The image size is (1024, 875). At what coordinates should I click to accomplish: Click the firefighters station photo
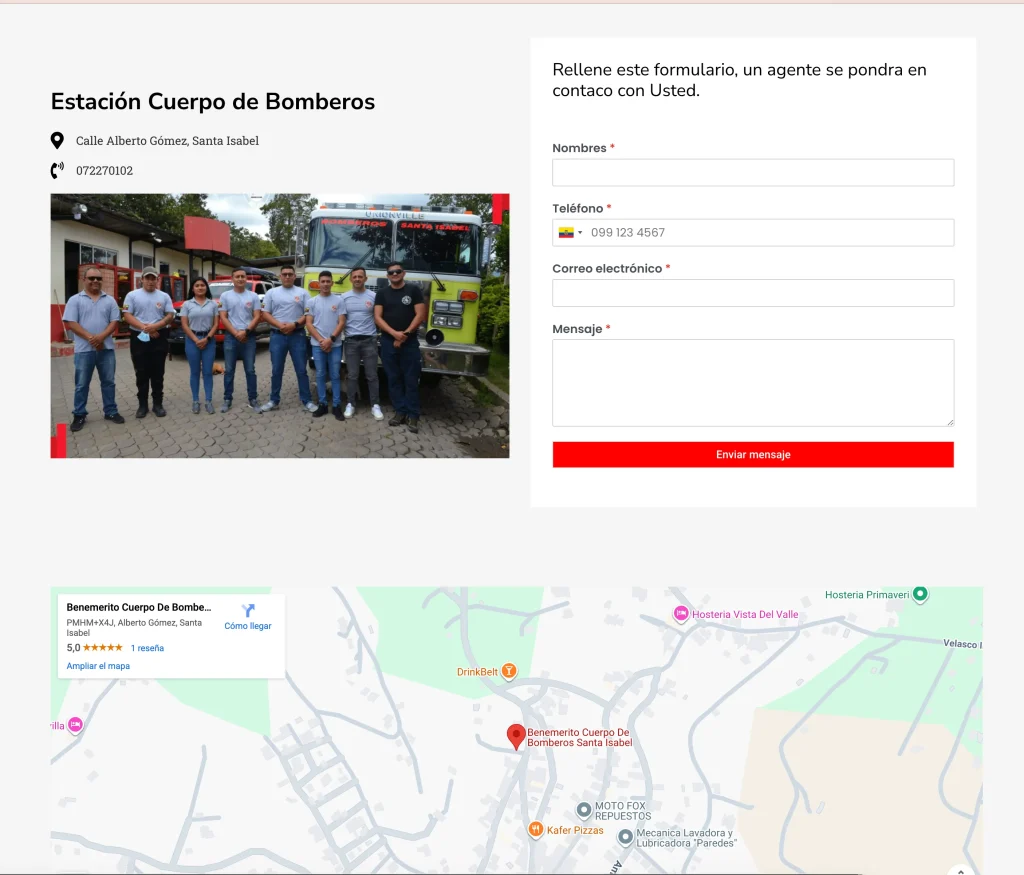click(279, 326)
